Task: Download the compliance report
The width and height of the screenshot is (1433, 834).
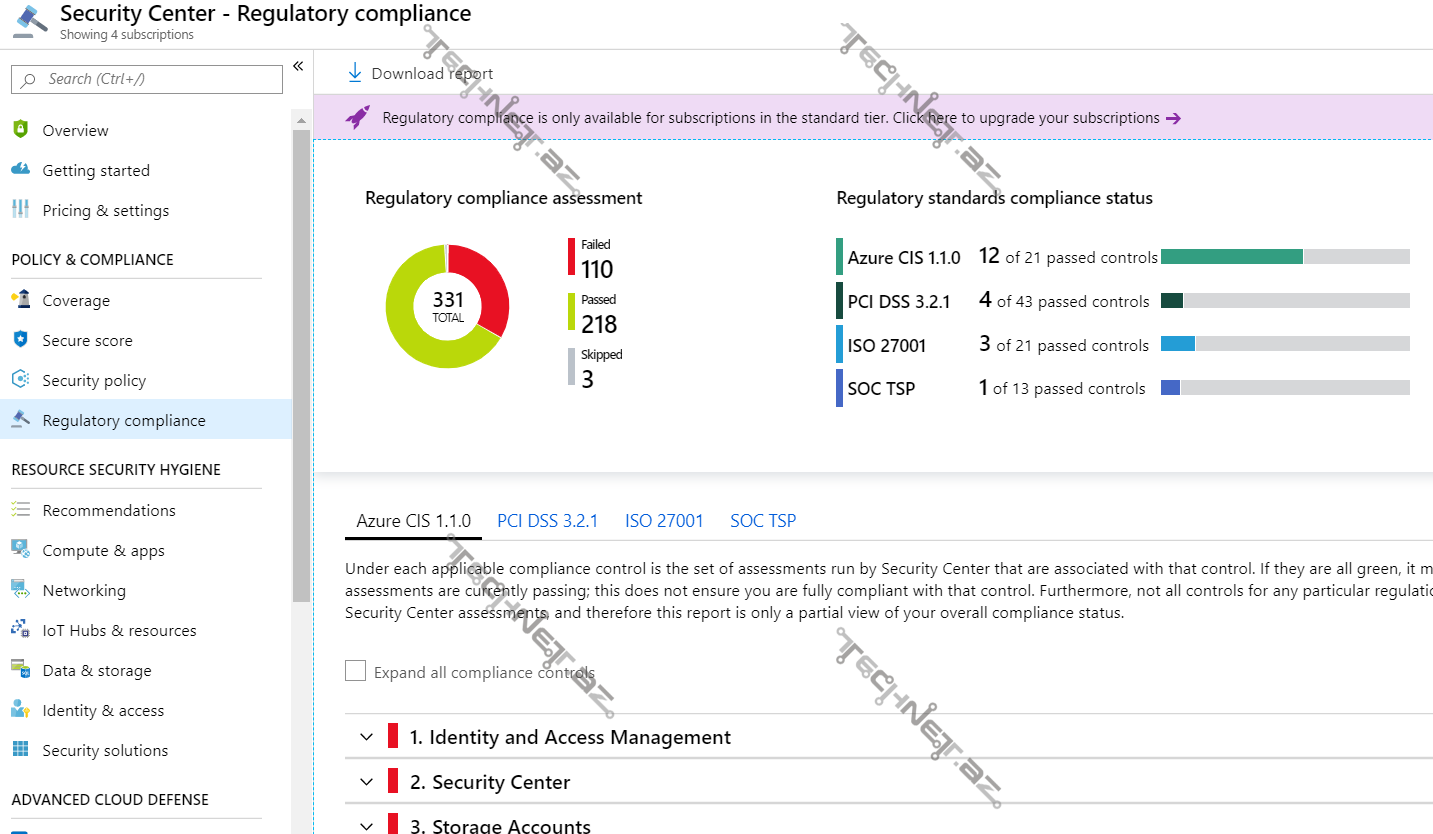Action: click(x=420, y=73)
